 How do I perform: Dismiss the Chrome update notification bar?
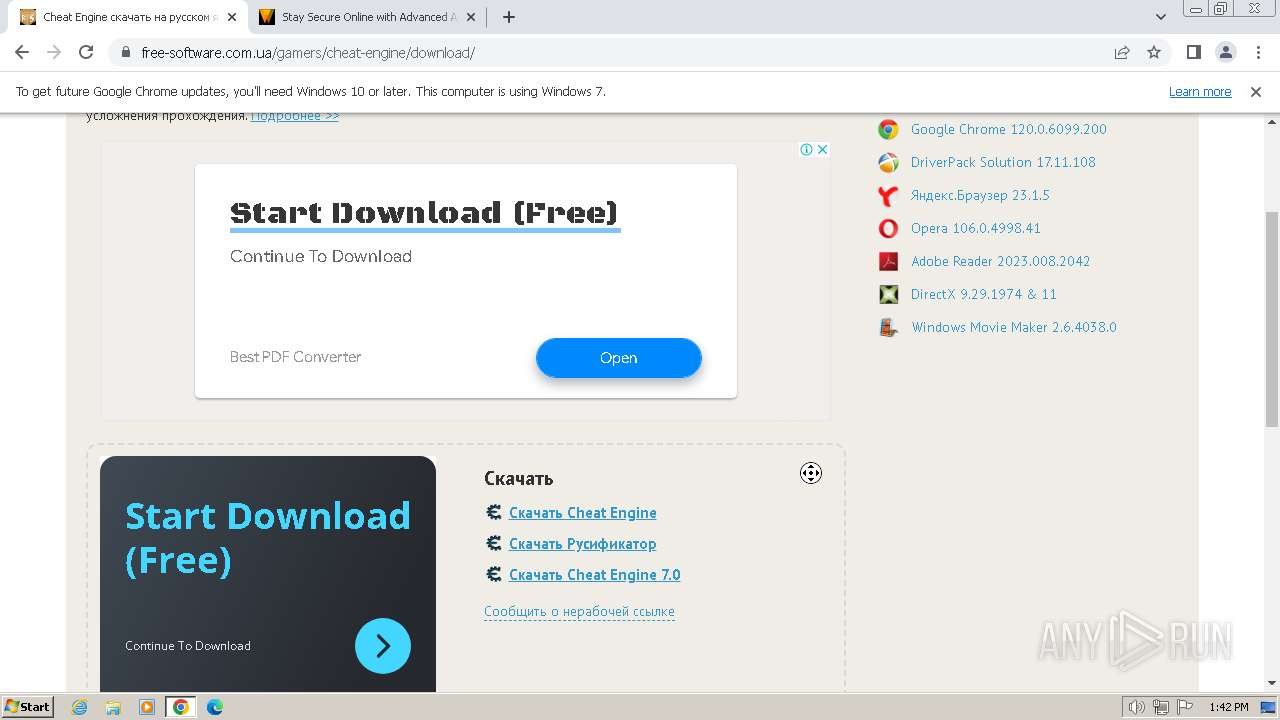click(x=1256, y=91)
